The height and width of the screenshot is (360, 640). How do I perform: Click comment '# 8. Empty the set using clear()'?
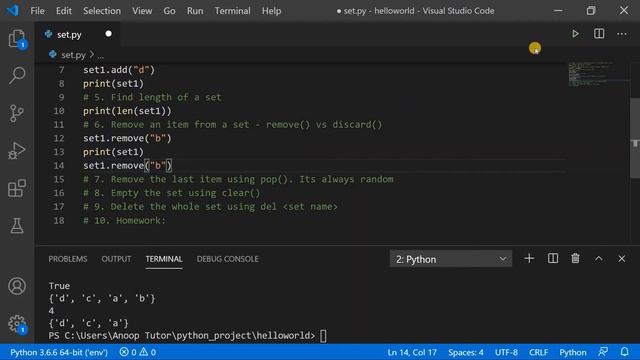[x=171, y=193]
